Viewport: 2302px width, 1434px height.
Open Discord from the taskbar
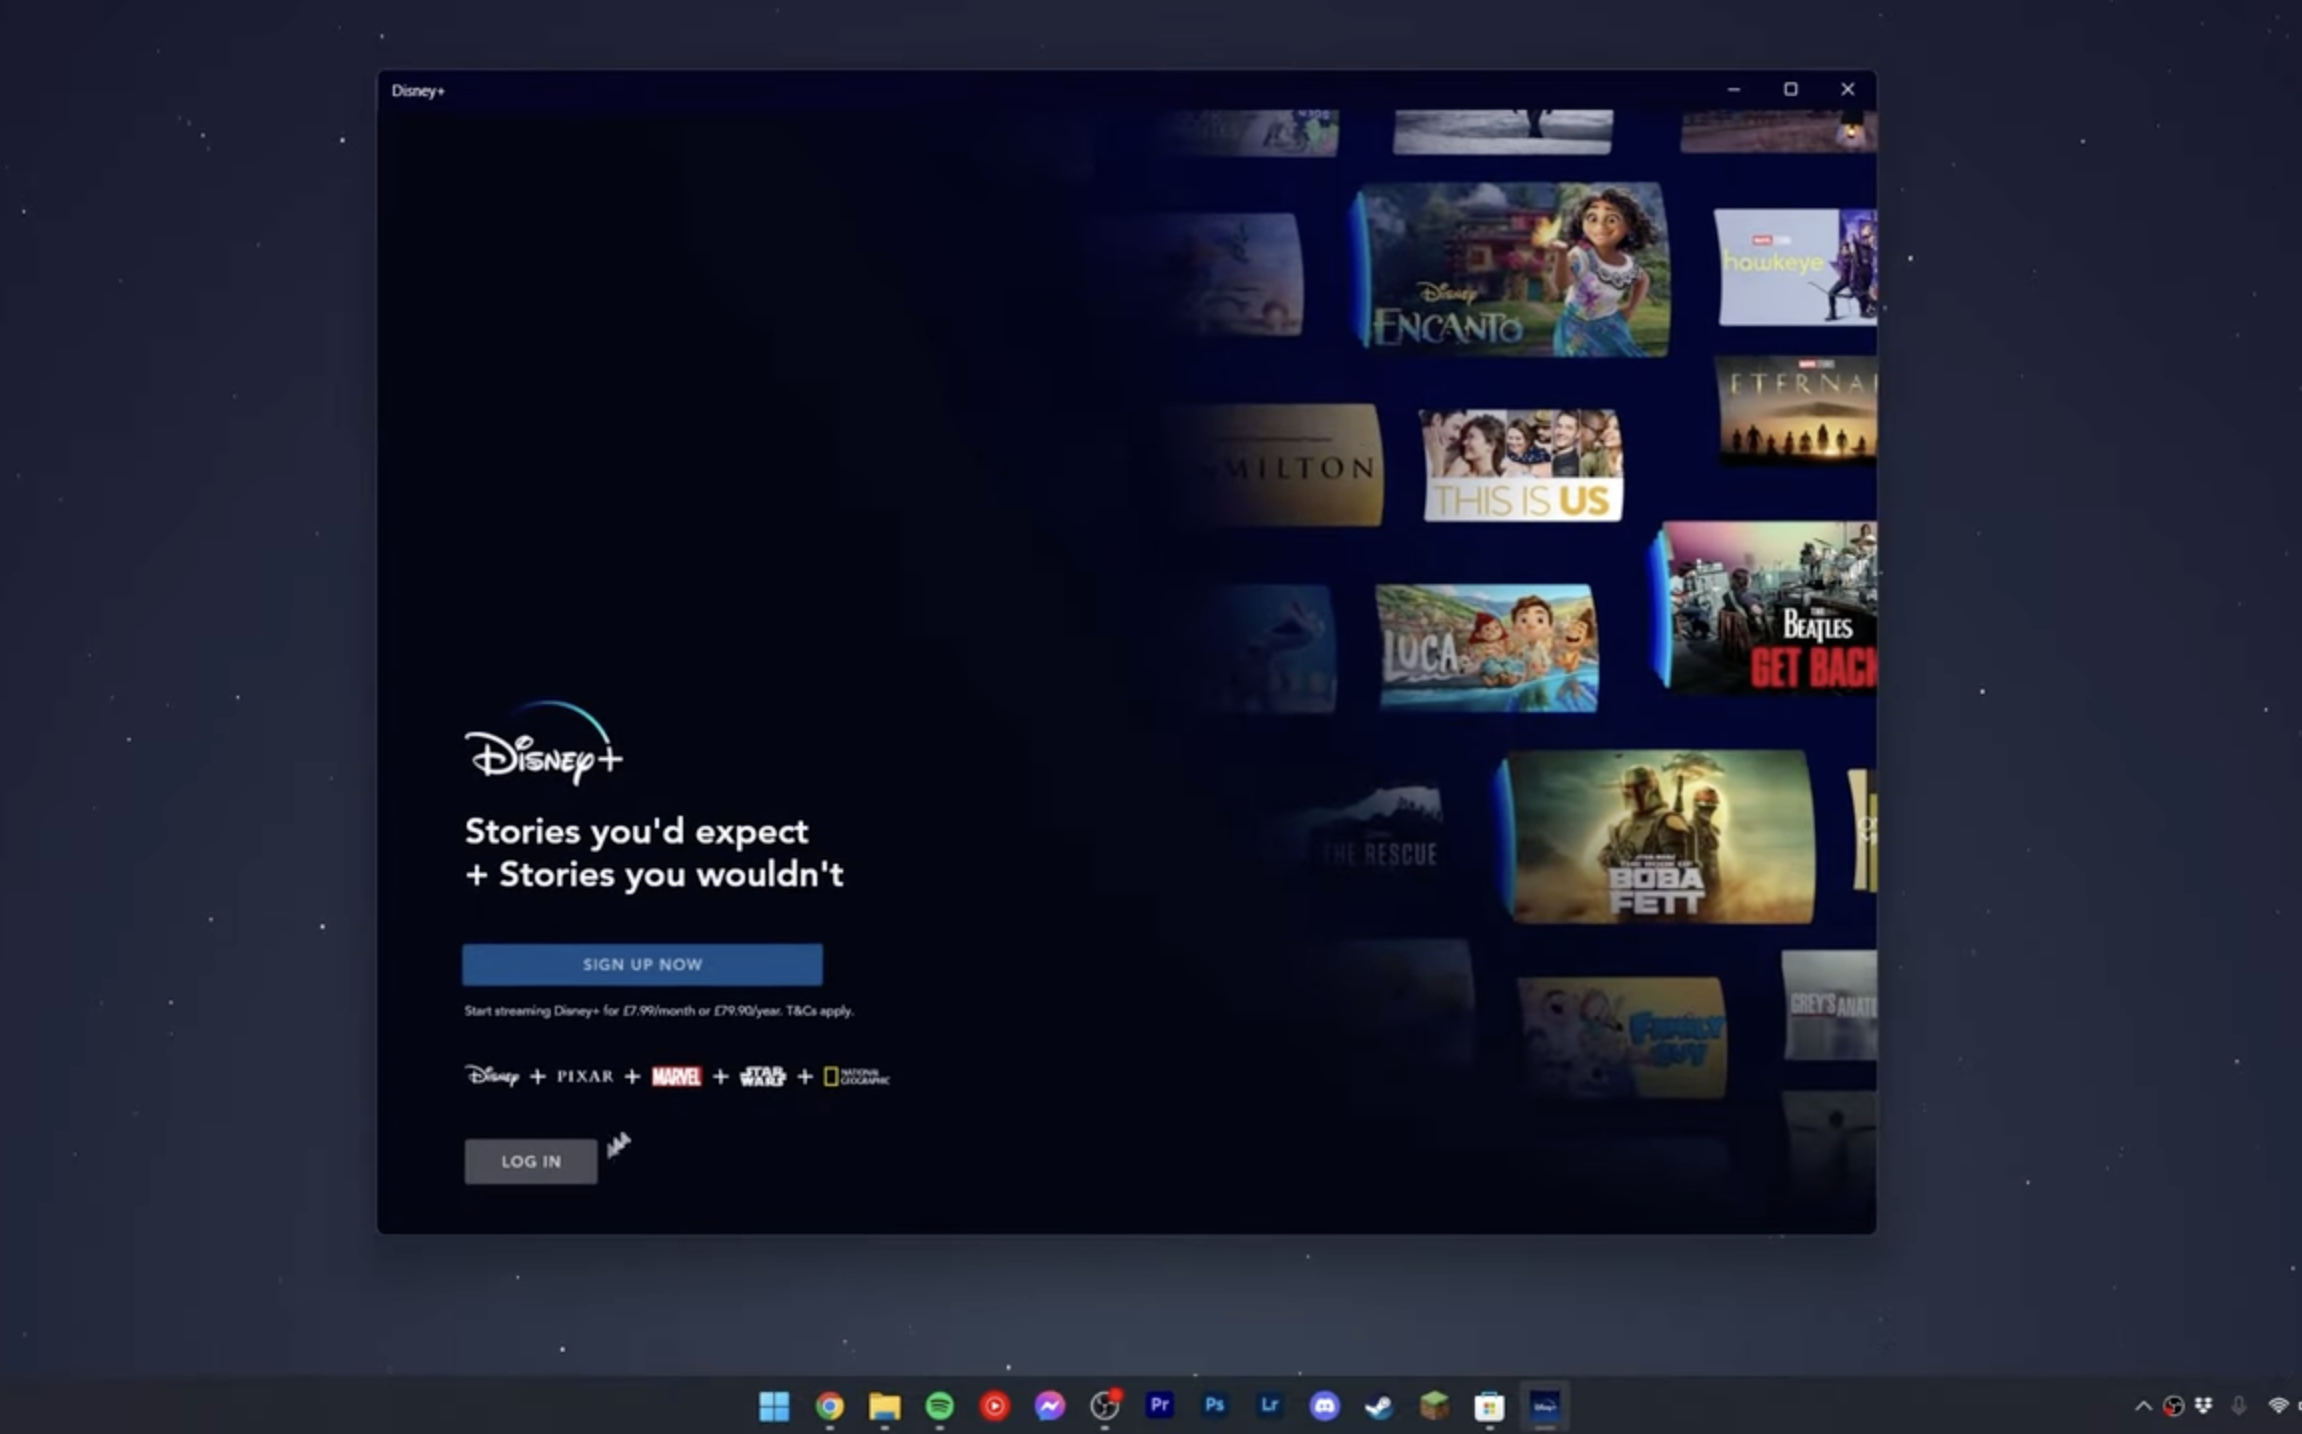point(1324,1406)
